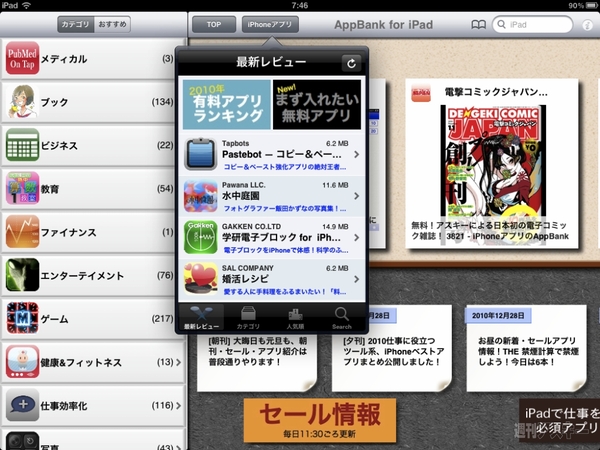
Task: Open the セール情報 orange banner
Action: (320, 420)
